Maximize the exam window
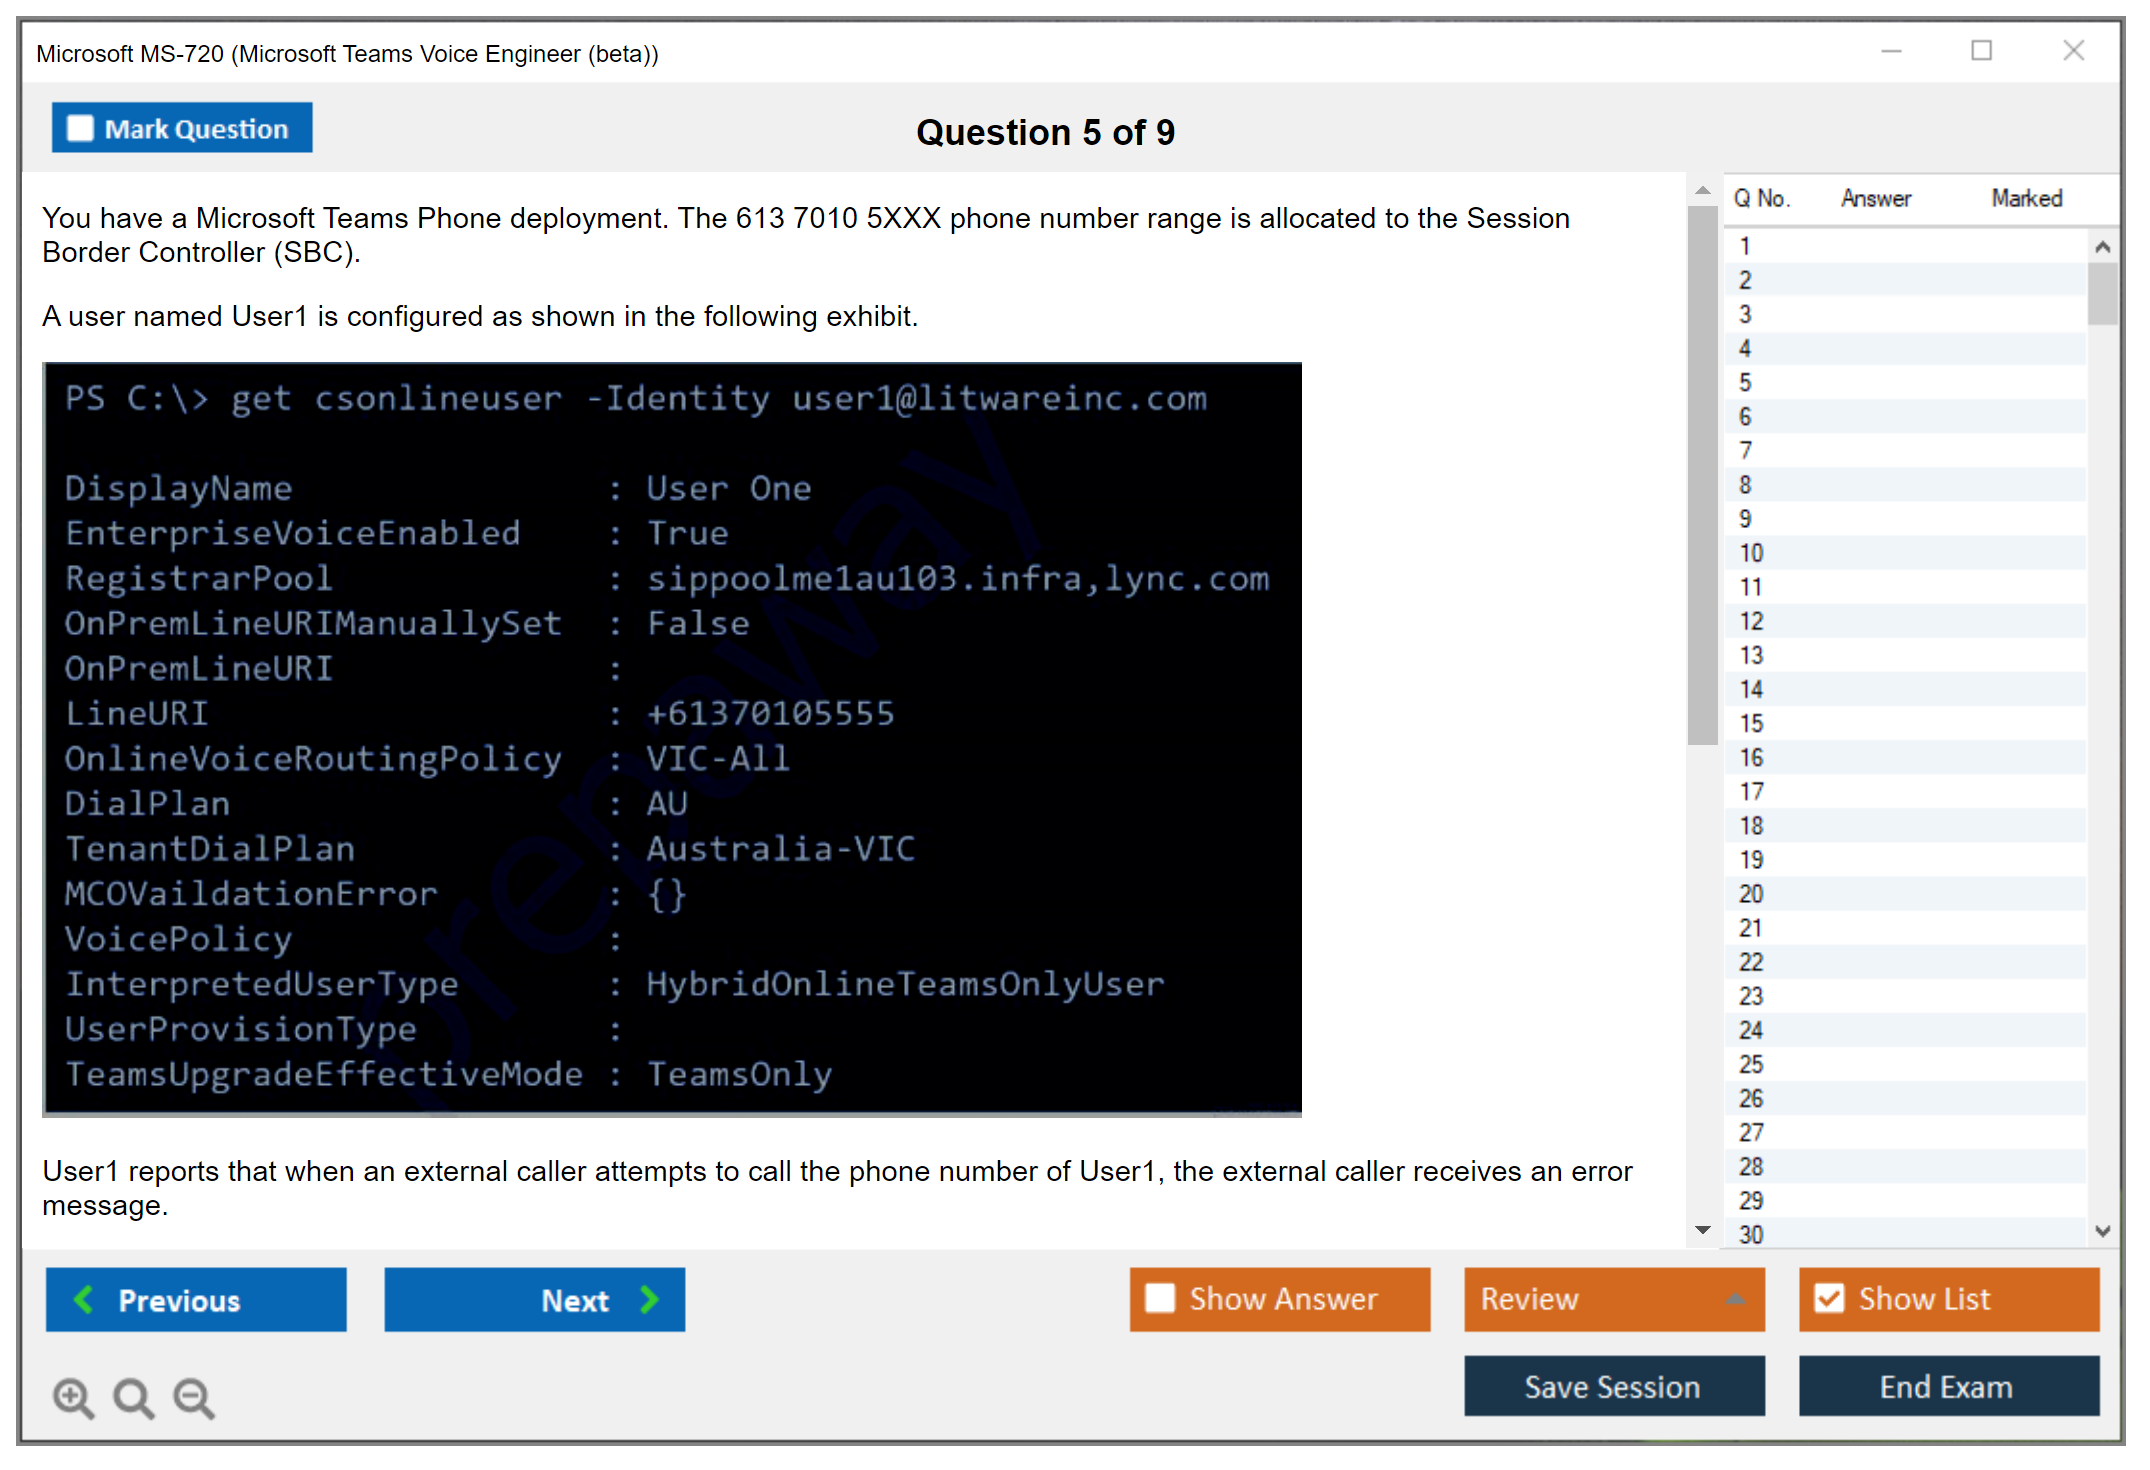2150x1470 pixels. click(1981, 51)
